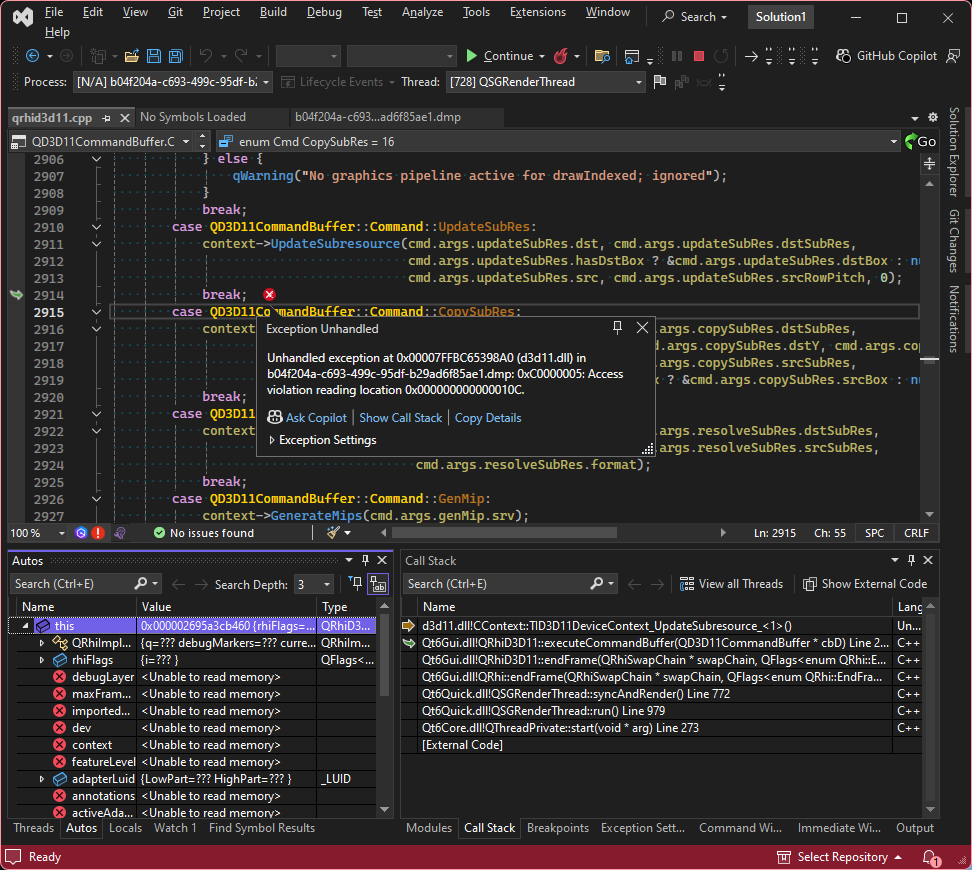Click the red error indicator in editor status
The image size is (972, 870).
point(98,533)
